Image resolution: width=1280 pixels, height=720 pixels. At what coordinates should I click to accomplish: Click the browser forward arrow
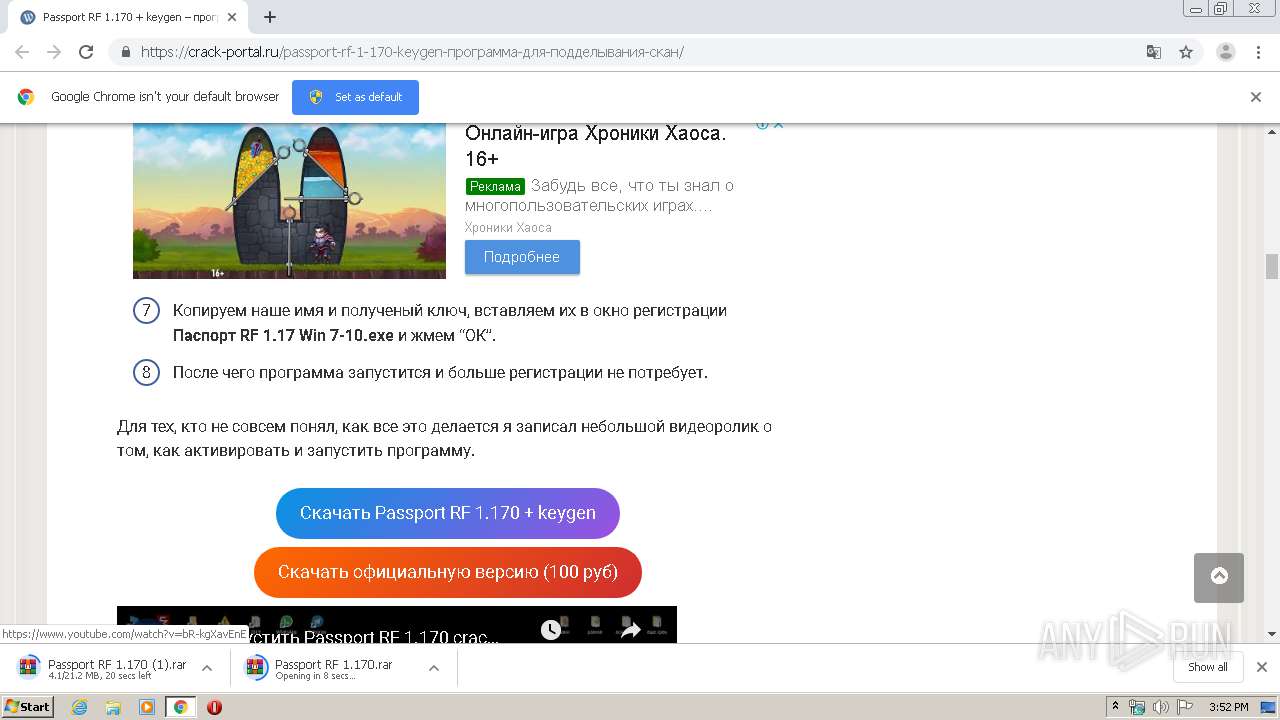point(54,52)
